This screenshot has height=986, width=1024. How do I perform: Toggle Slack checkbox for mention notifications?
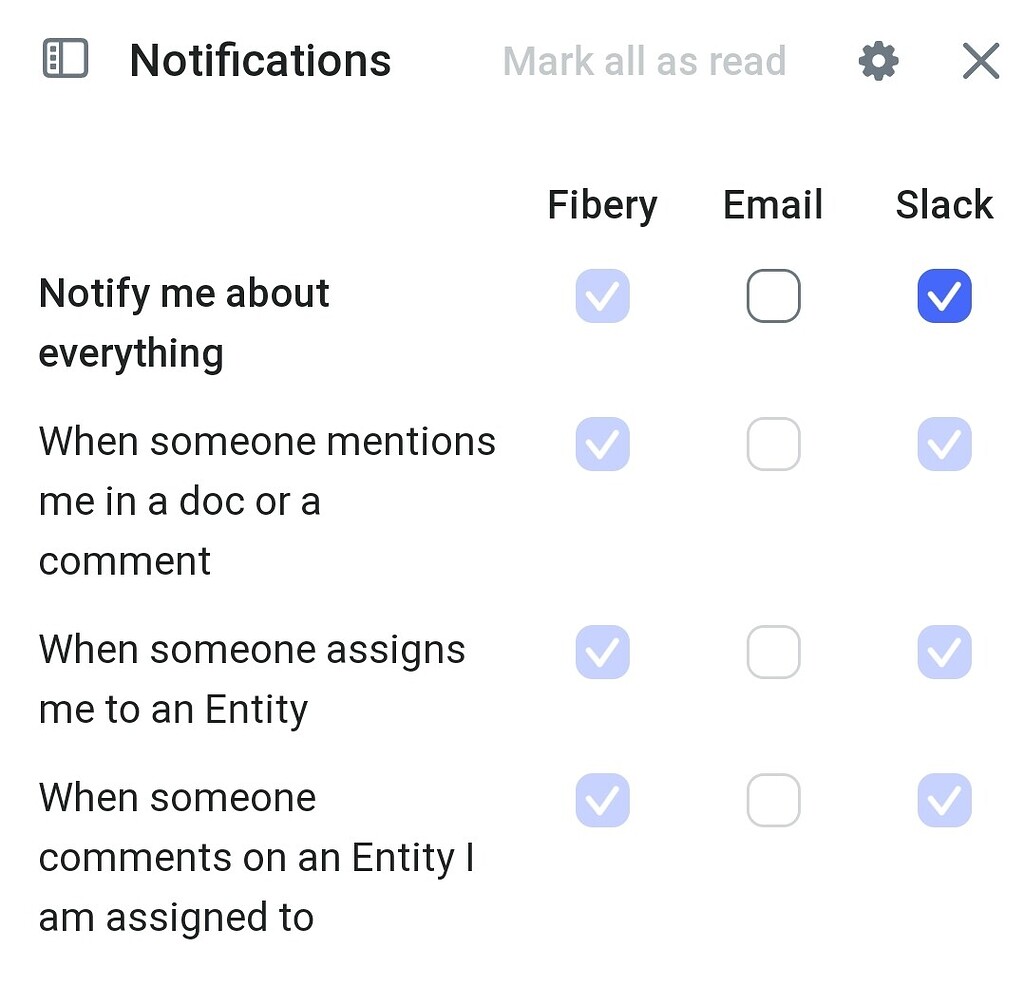click(x=944, y=444)
